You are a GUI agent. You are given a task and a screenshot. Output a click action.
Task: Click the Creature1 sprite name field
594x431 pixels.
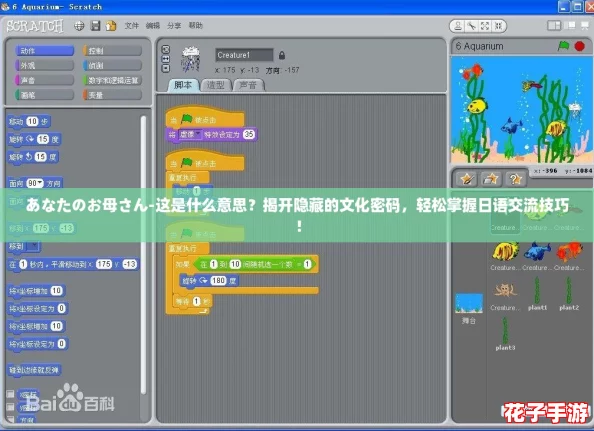click(x=244, y=55)
